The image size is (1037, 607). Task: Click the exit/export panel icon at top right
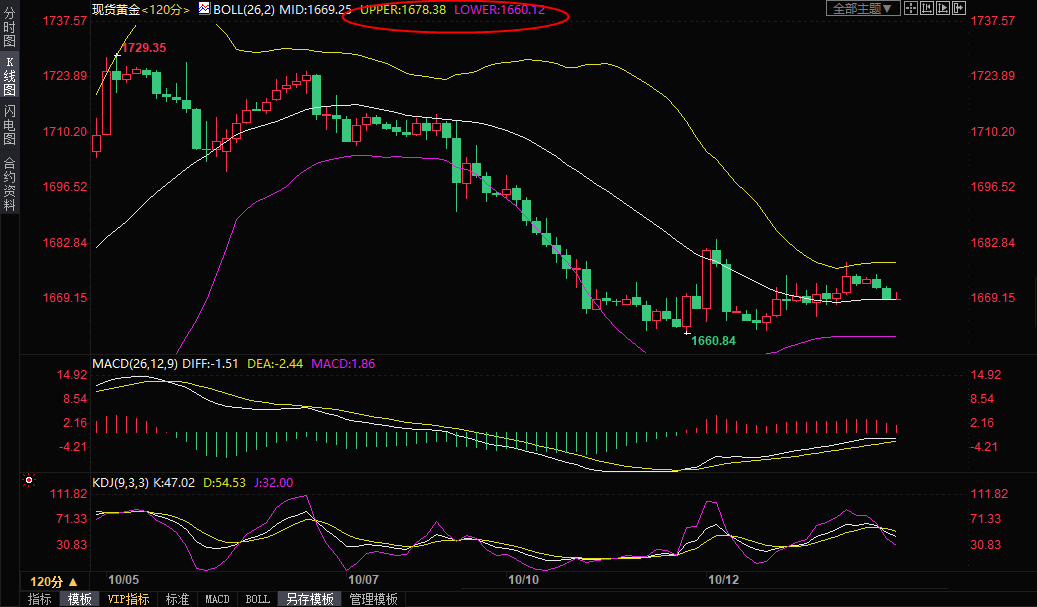pyautogui.click(x=959, y=8)
